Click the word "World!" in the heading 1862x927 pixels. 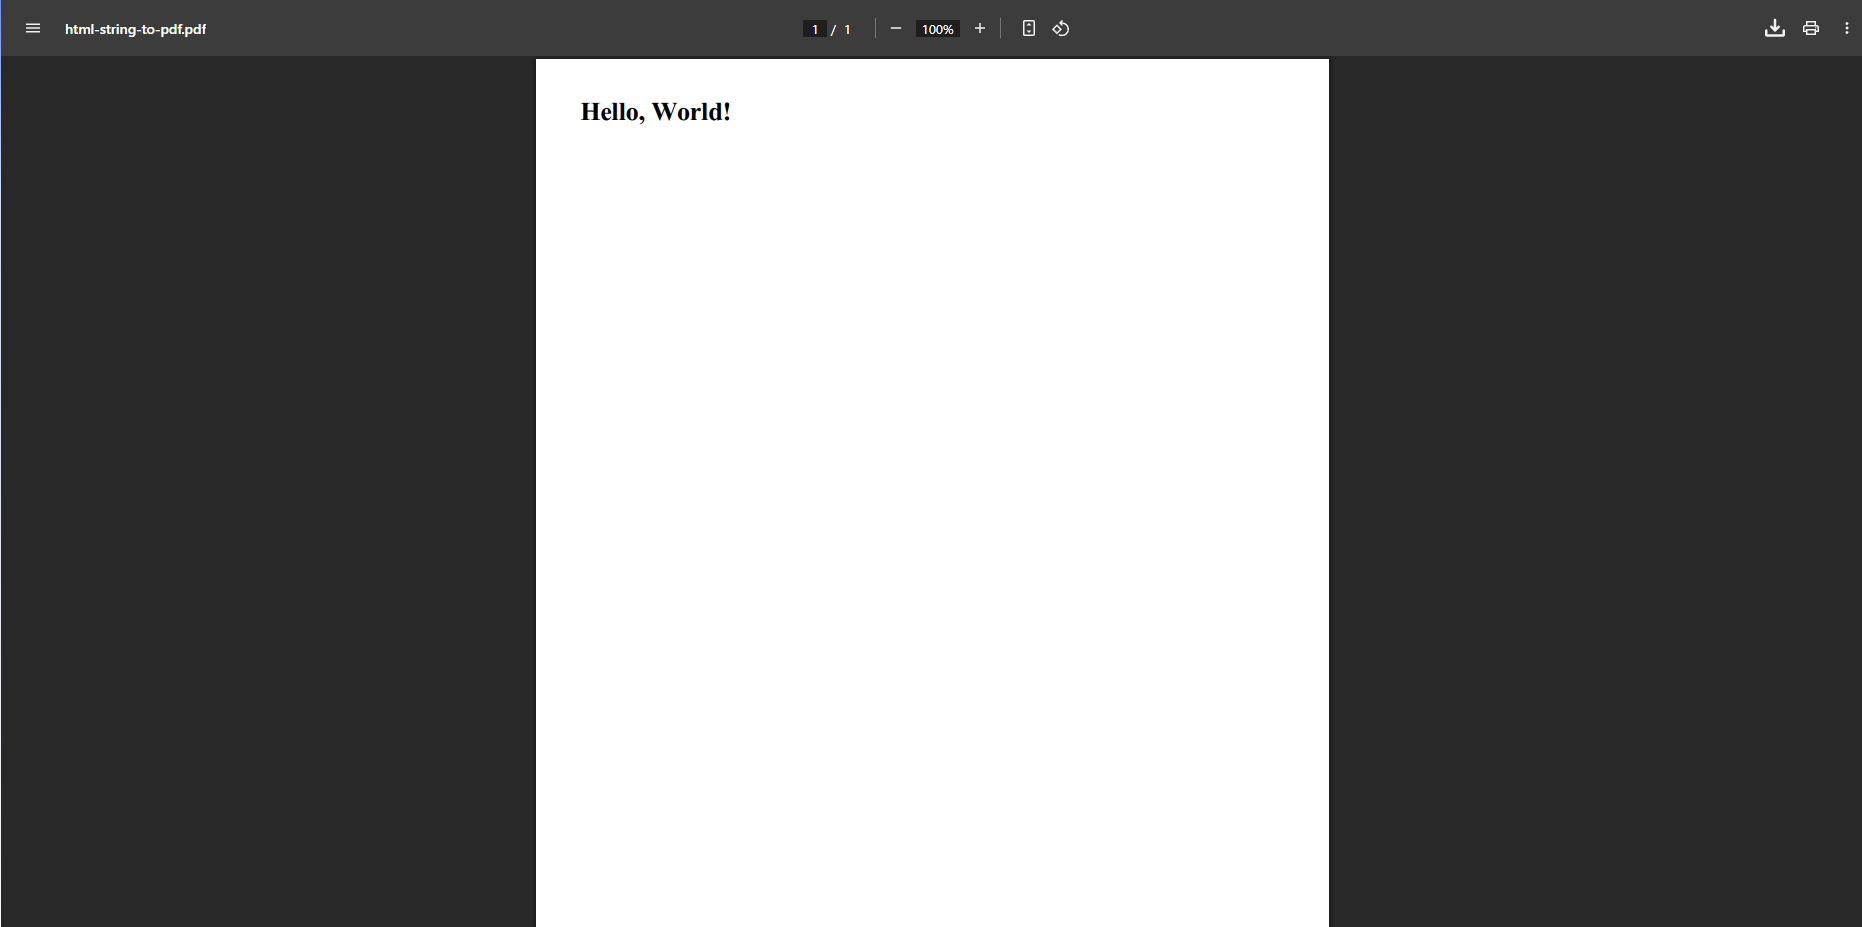click(x=691, y=112)
